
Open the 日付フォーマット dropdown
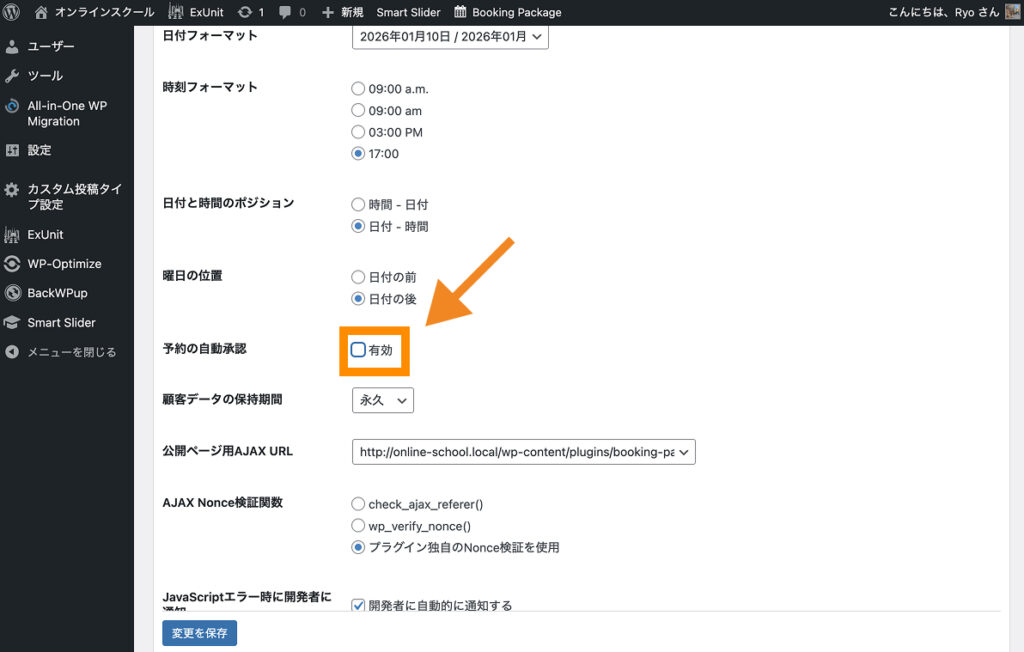point(450,37)
